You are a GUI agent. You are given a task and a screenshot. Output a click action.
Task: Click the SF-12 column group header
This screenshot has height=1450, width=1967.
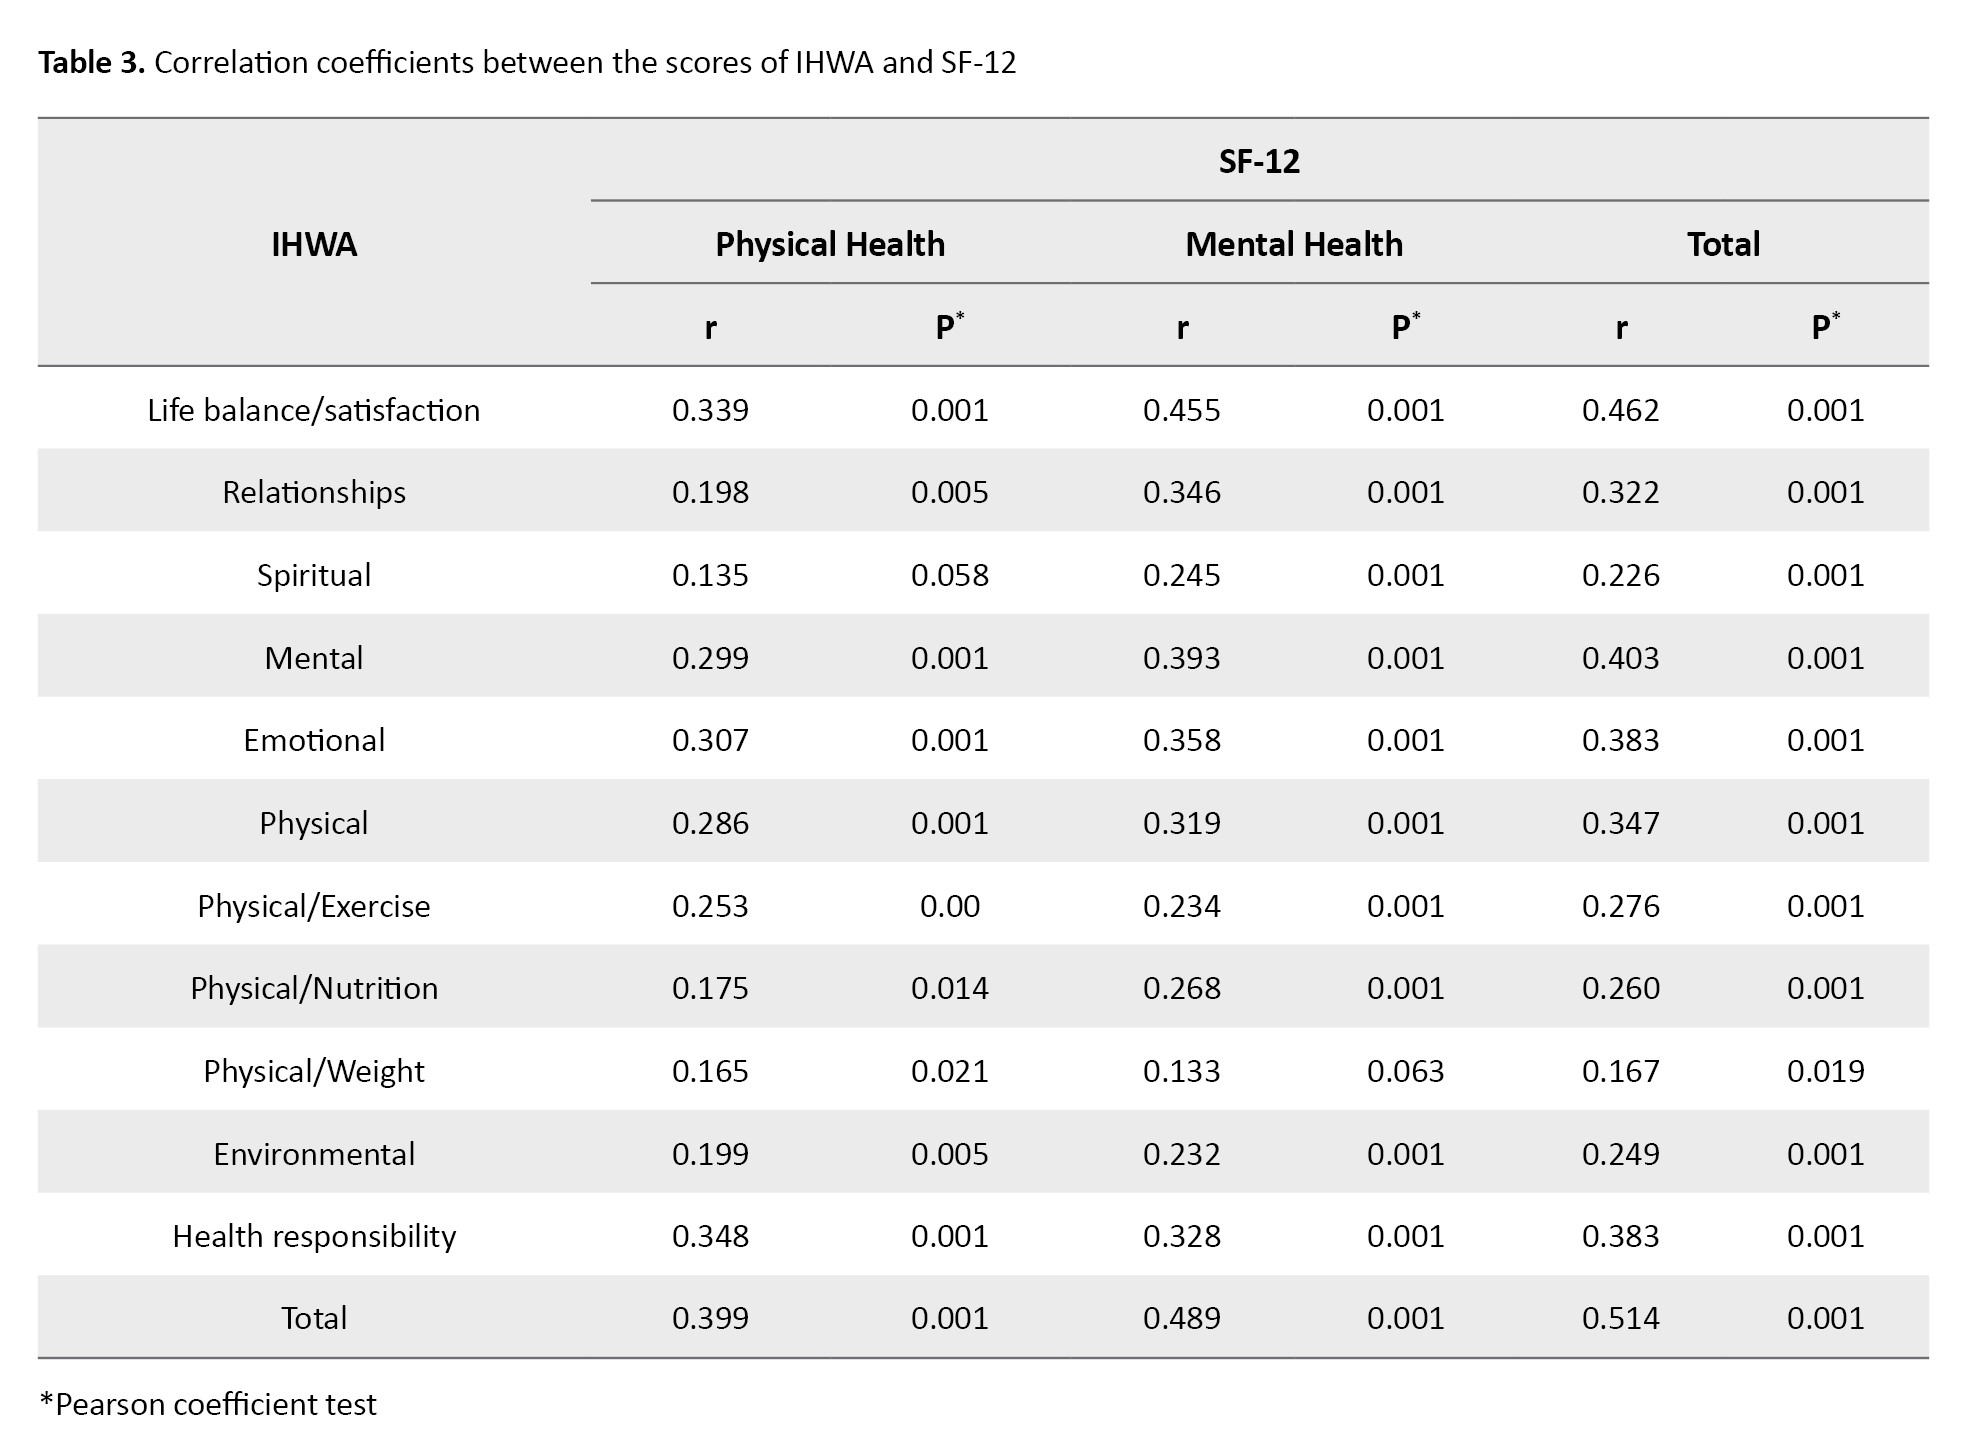(x=1258, y=161)
